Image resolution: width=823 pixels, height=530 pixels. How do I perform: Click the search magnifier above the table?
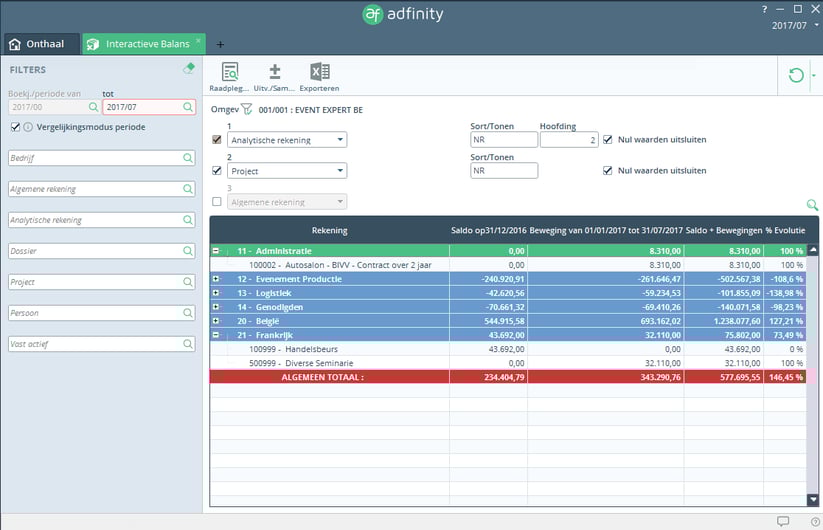click(x=812, y=204)
